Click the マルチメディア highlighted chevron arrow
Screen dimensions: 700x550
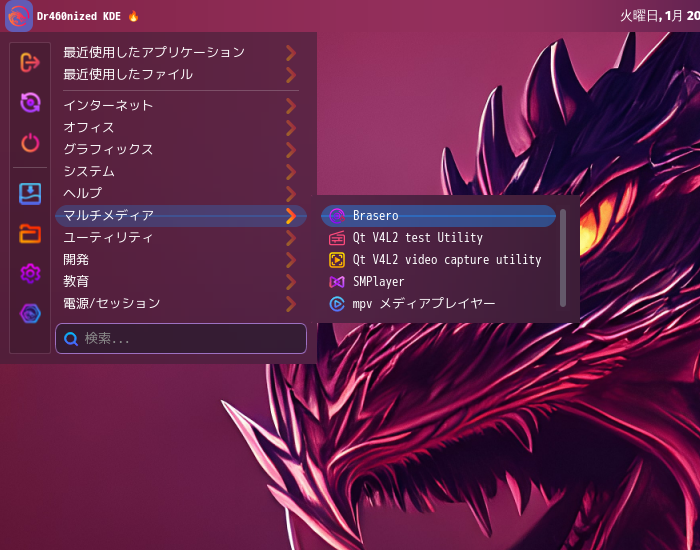coord(291,216)
